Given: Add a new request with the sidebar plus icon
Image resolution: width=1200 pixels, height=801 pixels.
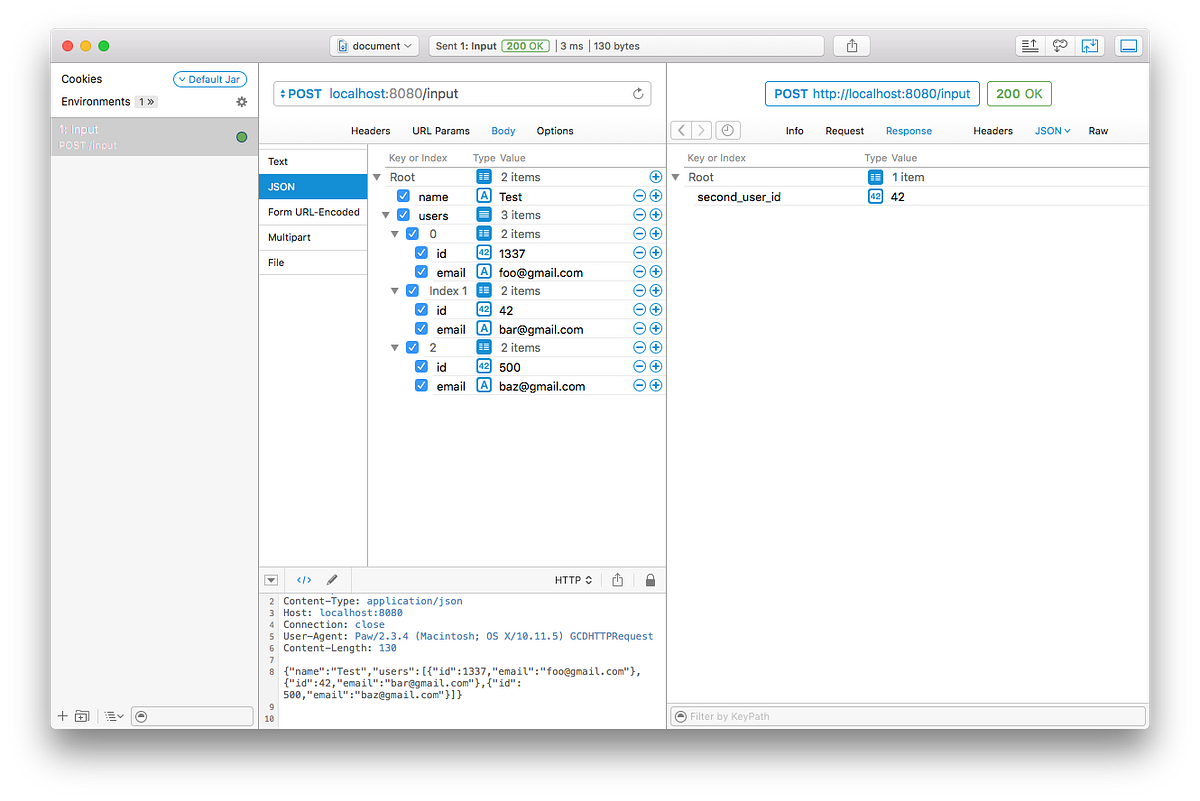Looking at the screenshot, I should 63,716.
